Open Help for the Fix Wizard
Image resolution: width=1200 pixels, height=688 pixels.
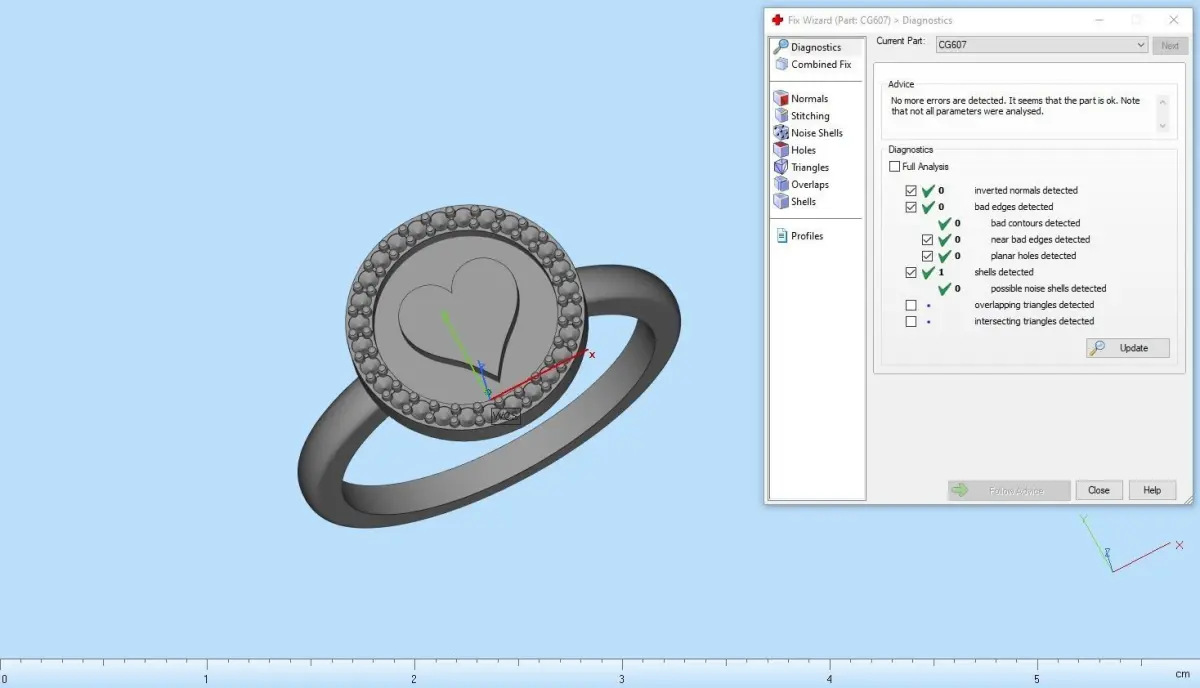tap(1152, 490)
